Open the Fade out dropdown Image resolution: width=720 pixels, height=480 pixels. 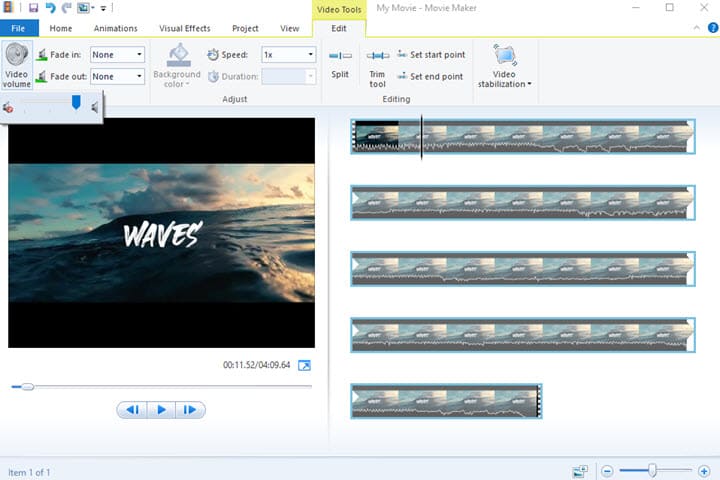click(118, 76)
